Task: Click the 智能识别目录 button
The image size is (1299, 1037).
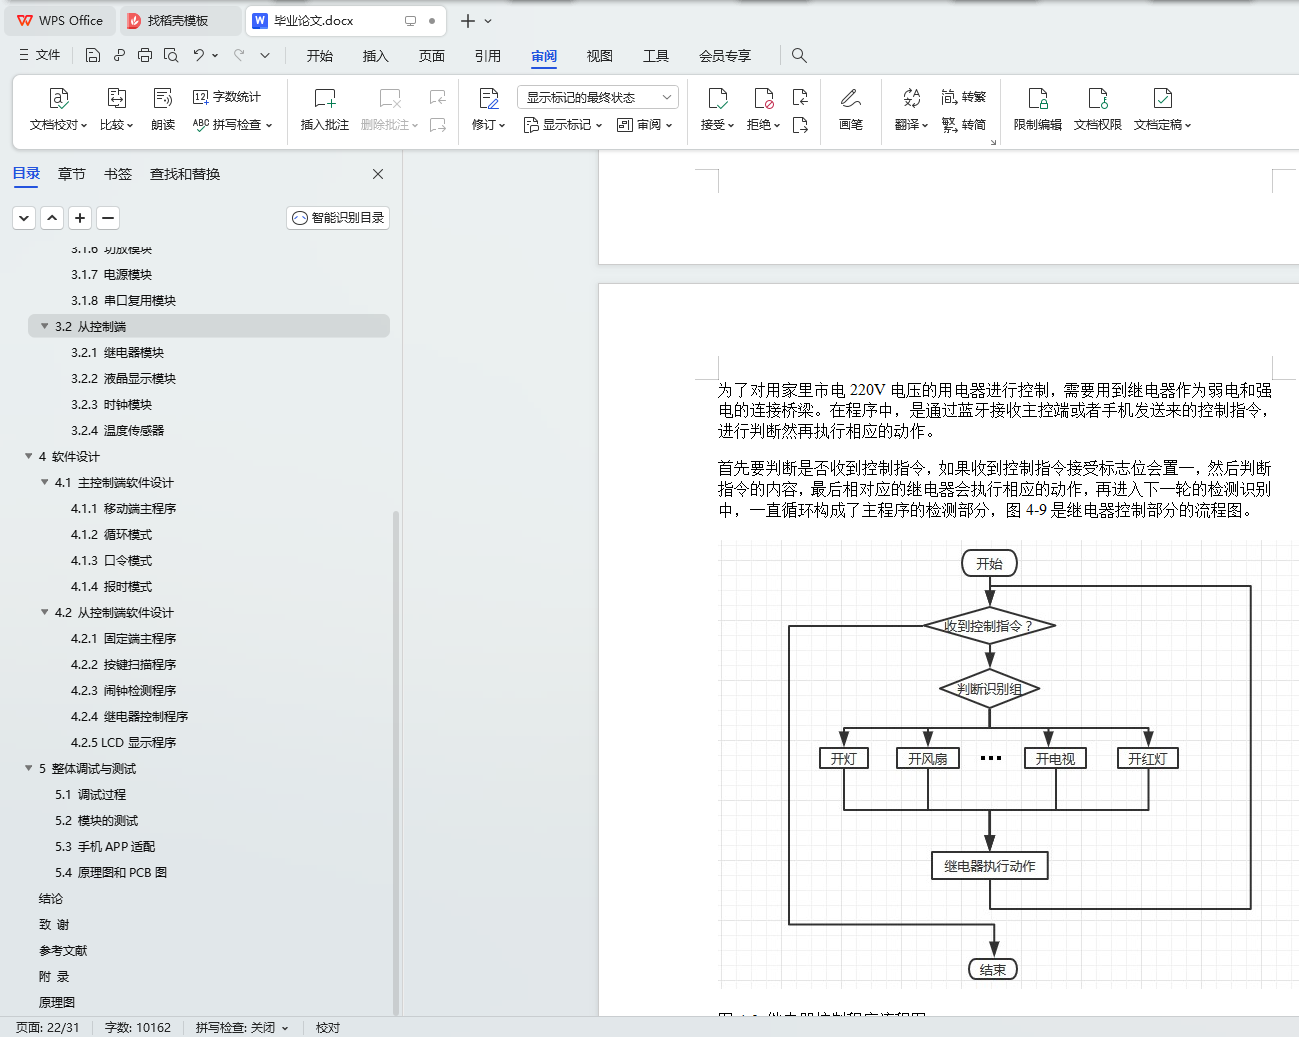Action: pos(338,218)
